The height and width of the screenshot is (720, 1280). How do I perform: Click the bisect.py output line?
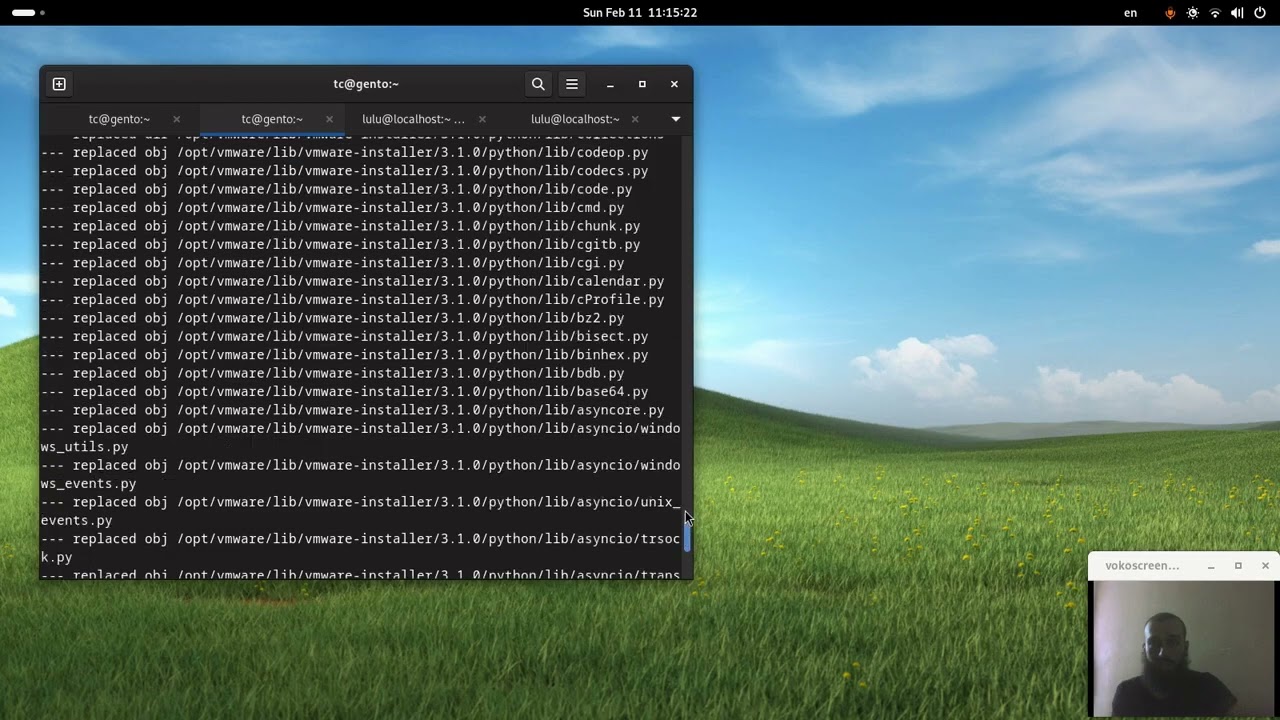click(345, 336)
